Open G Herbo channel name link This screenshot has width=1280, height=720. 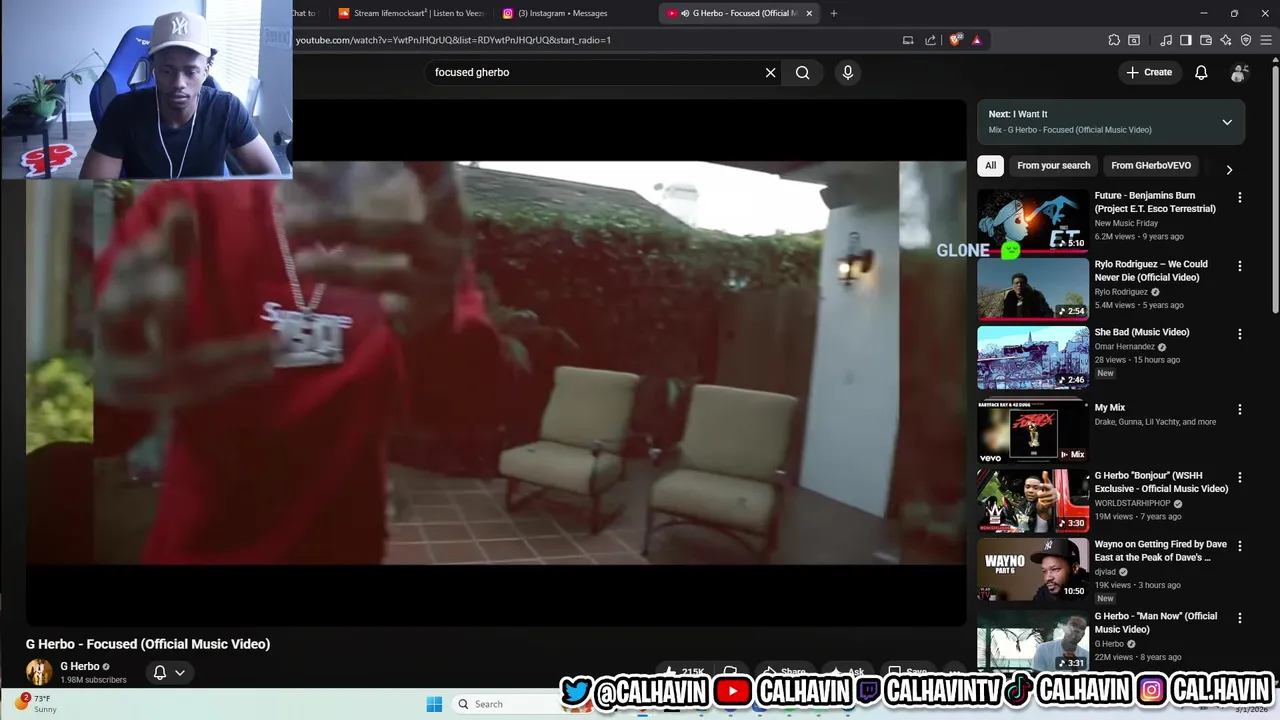click(80, 666)
